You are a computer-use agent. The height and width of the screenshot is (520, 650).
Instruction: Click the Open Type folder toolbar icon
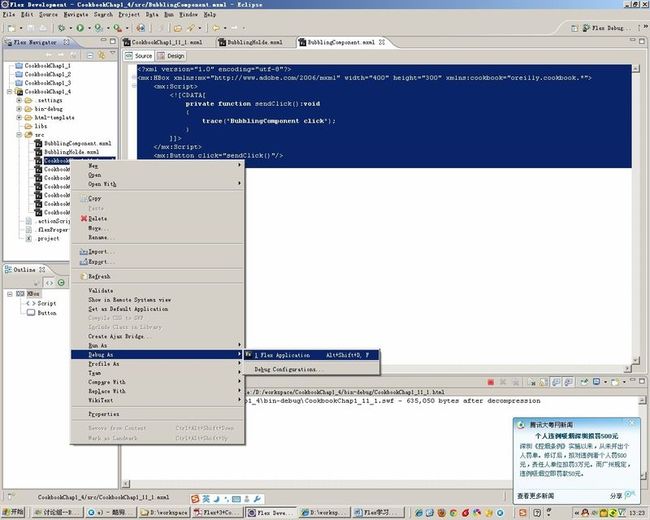178,28
